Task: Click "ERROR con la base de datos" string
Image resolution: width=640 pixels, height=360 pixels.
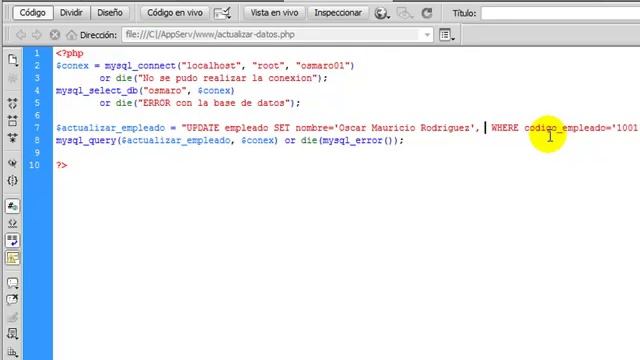Action: 213,103
